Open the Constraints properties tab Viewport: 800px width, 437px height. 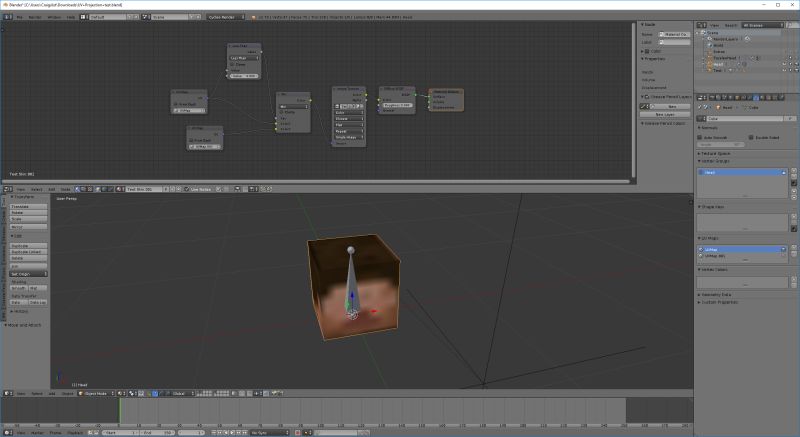(743, 98)
